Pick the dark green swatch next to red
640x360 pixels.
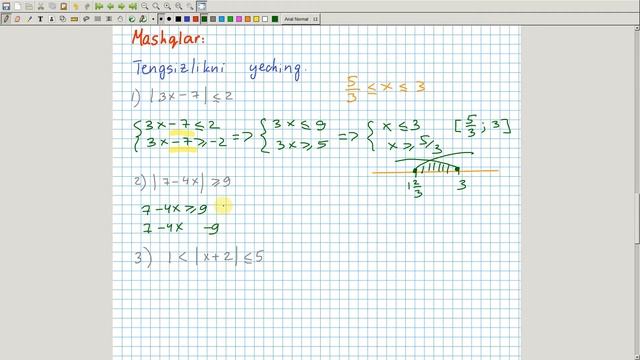(204, 19)
